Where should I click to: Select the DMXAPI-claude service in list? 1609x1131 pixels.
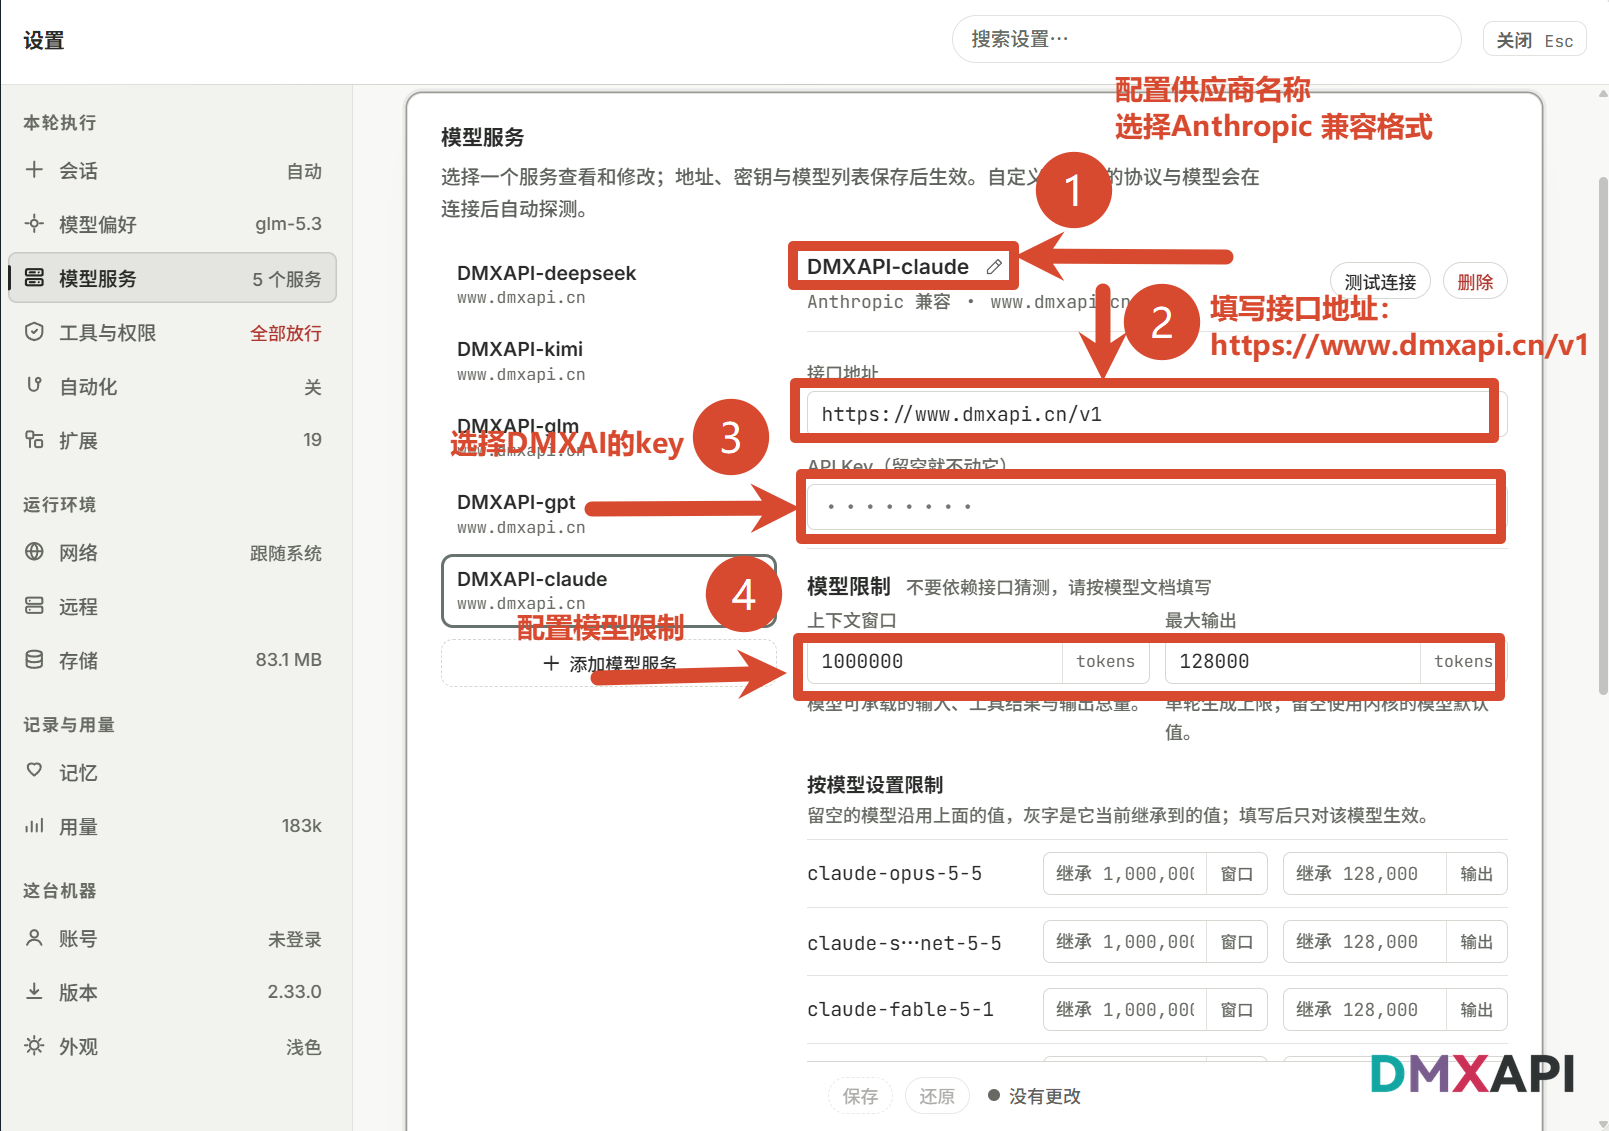pyautogui.click(x=609, y=591)
